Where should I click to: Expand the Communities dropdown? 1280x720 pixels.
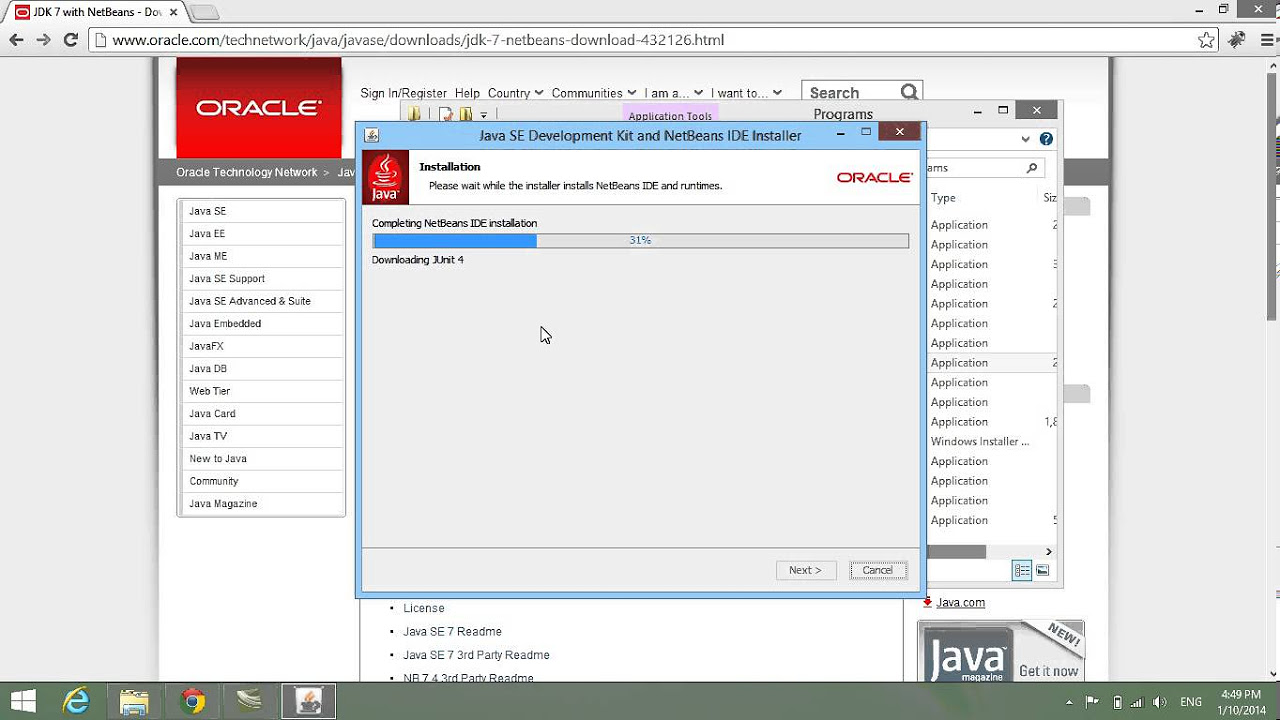tap(594, 93)
